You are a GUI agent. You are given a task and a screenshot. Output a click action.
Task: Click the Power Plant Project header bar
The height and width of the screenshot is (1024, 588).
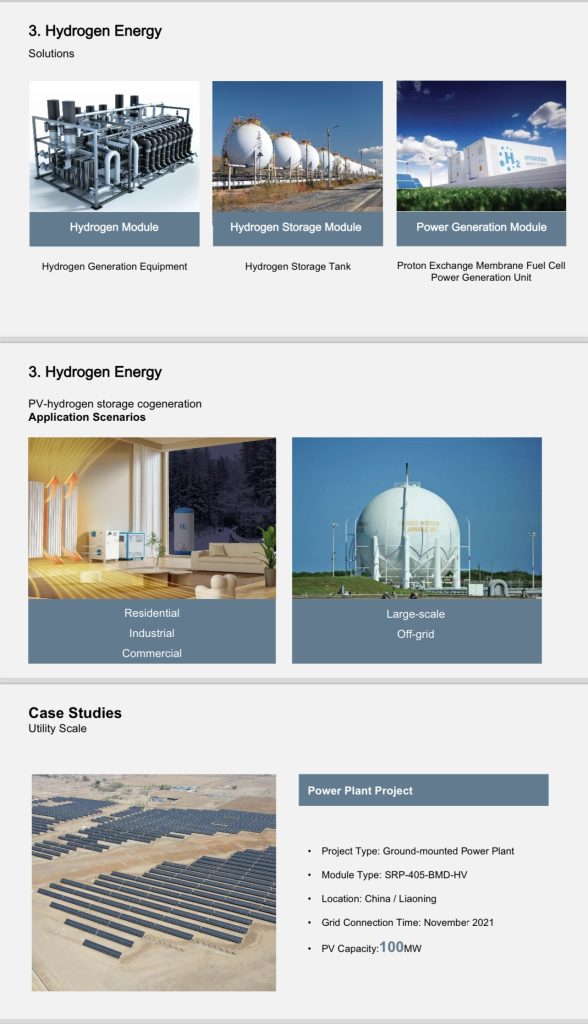pyautogui.click(x=423, y=790)
